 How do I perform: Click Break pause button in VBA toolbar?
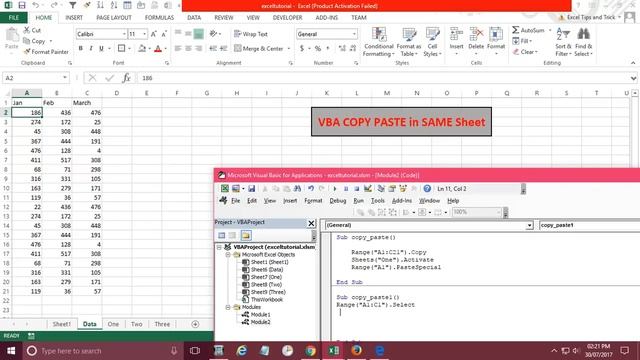pyautogui.click(x=346, y=189)
